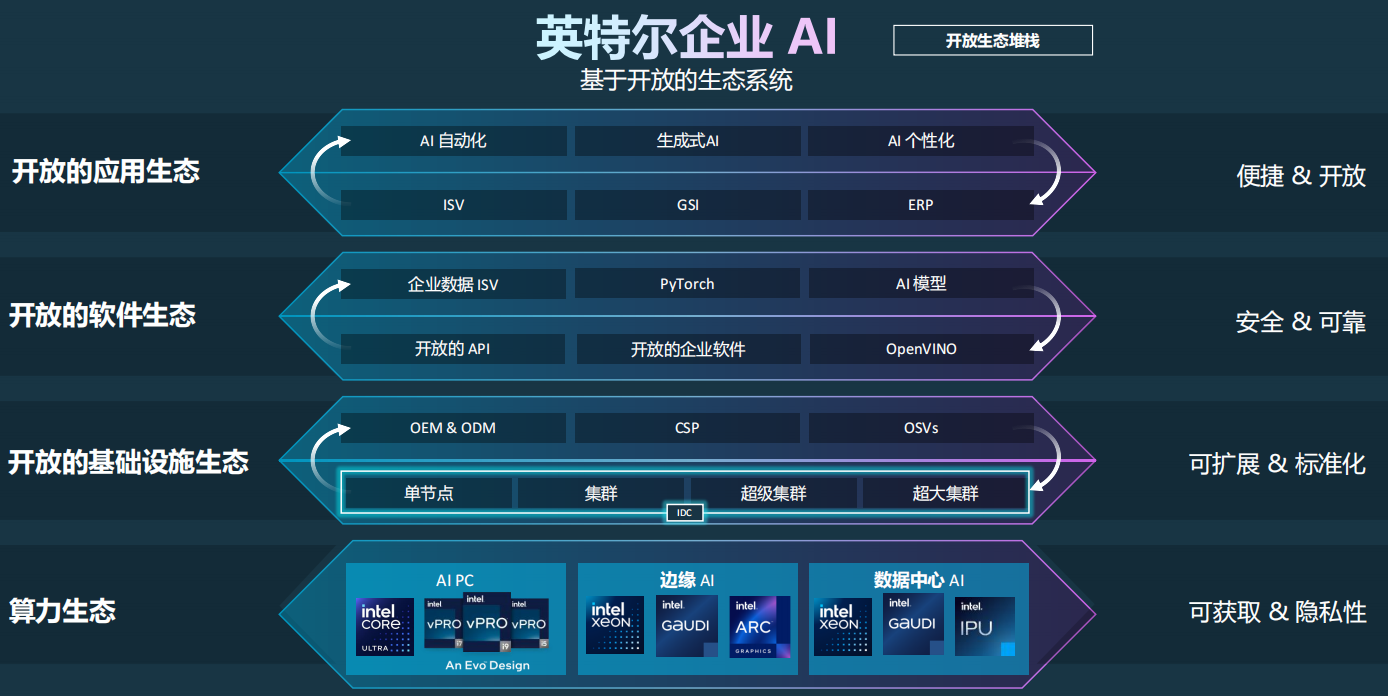Click the 数据中心 AI card heading
The width and height of the screenshot is (1388, 696).
click(919, 580)
